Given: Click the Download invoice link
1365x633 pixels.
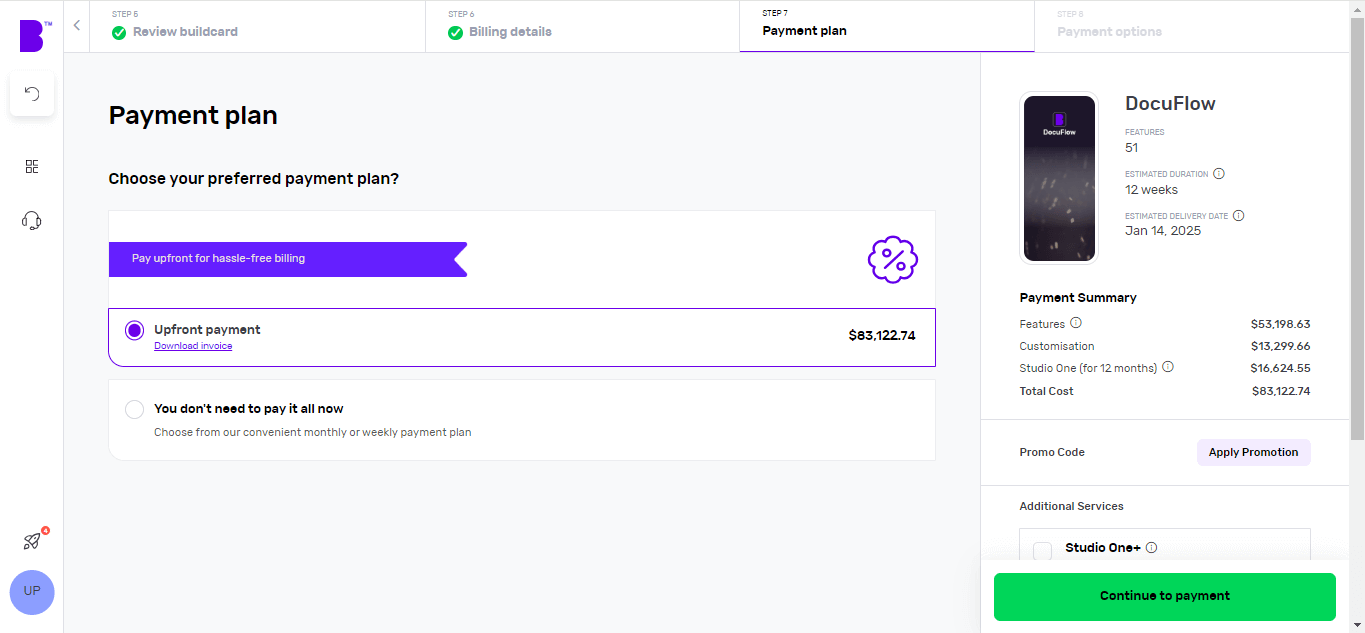Looking at the screenshot, I should pyautogui.click(x=192, y=345).
